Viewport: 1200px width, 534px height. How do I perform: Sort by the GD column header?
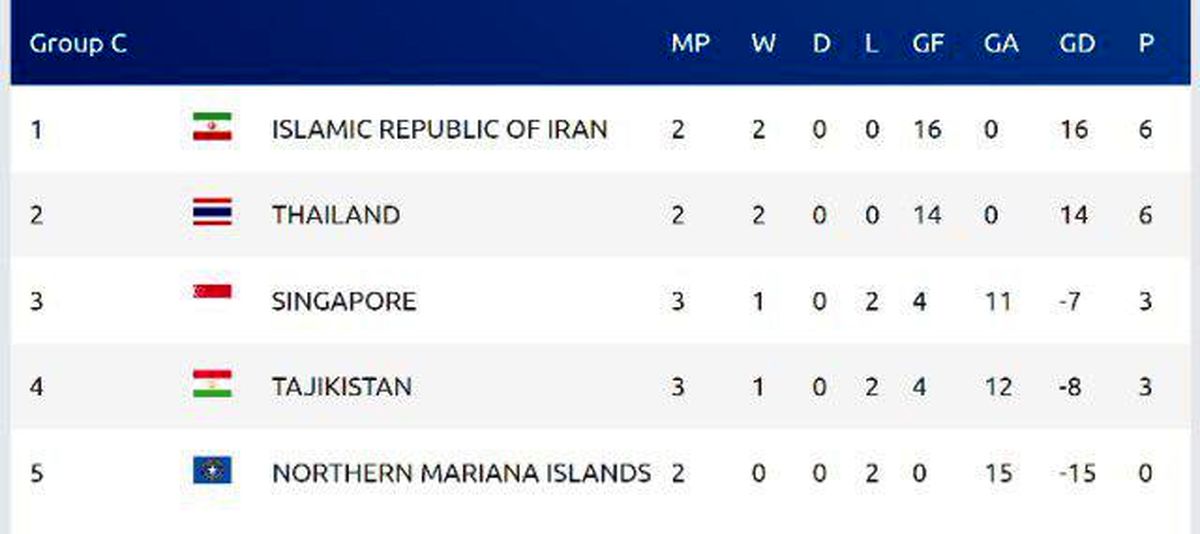[1077, 45]
